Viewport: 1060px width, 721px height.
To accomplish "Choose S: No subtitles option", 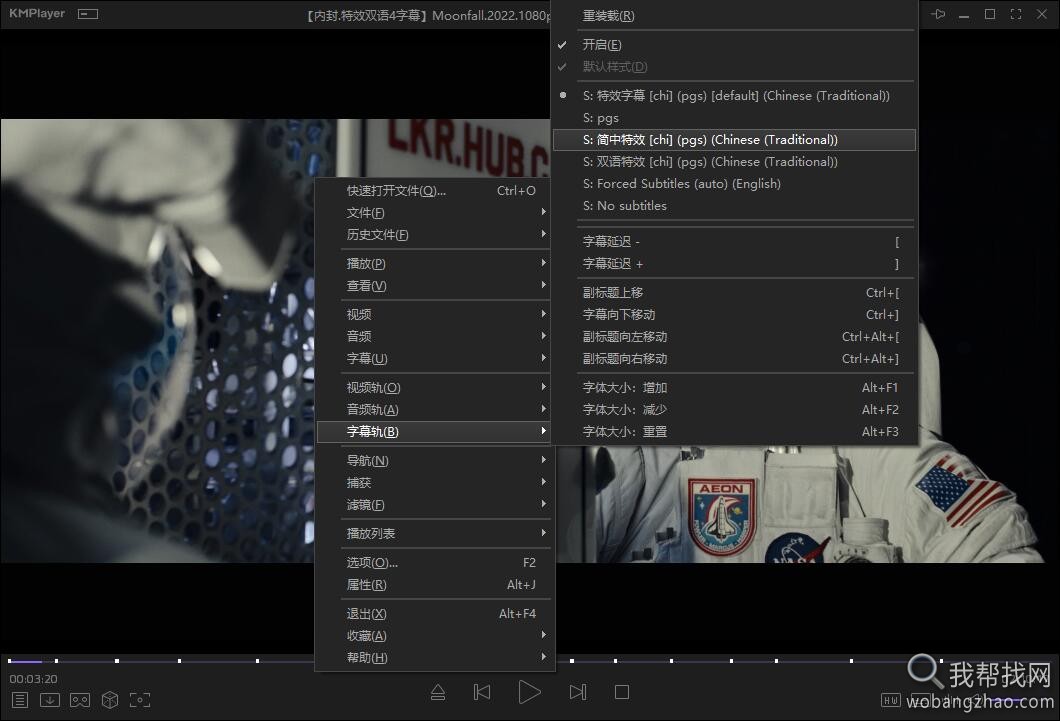I will [734, 206].
